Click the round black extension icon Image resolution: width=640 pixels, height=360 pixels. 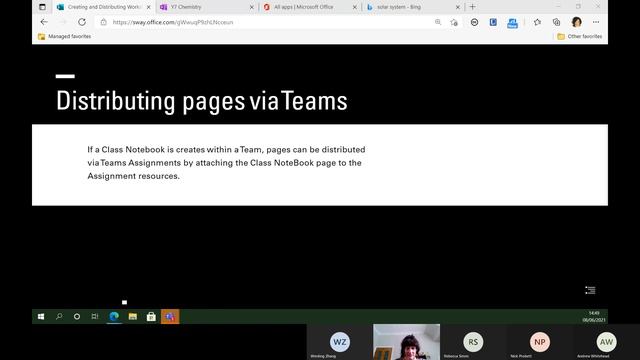(474, 22)
